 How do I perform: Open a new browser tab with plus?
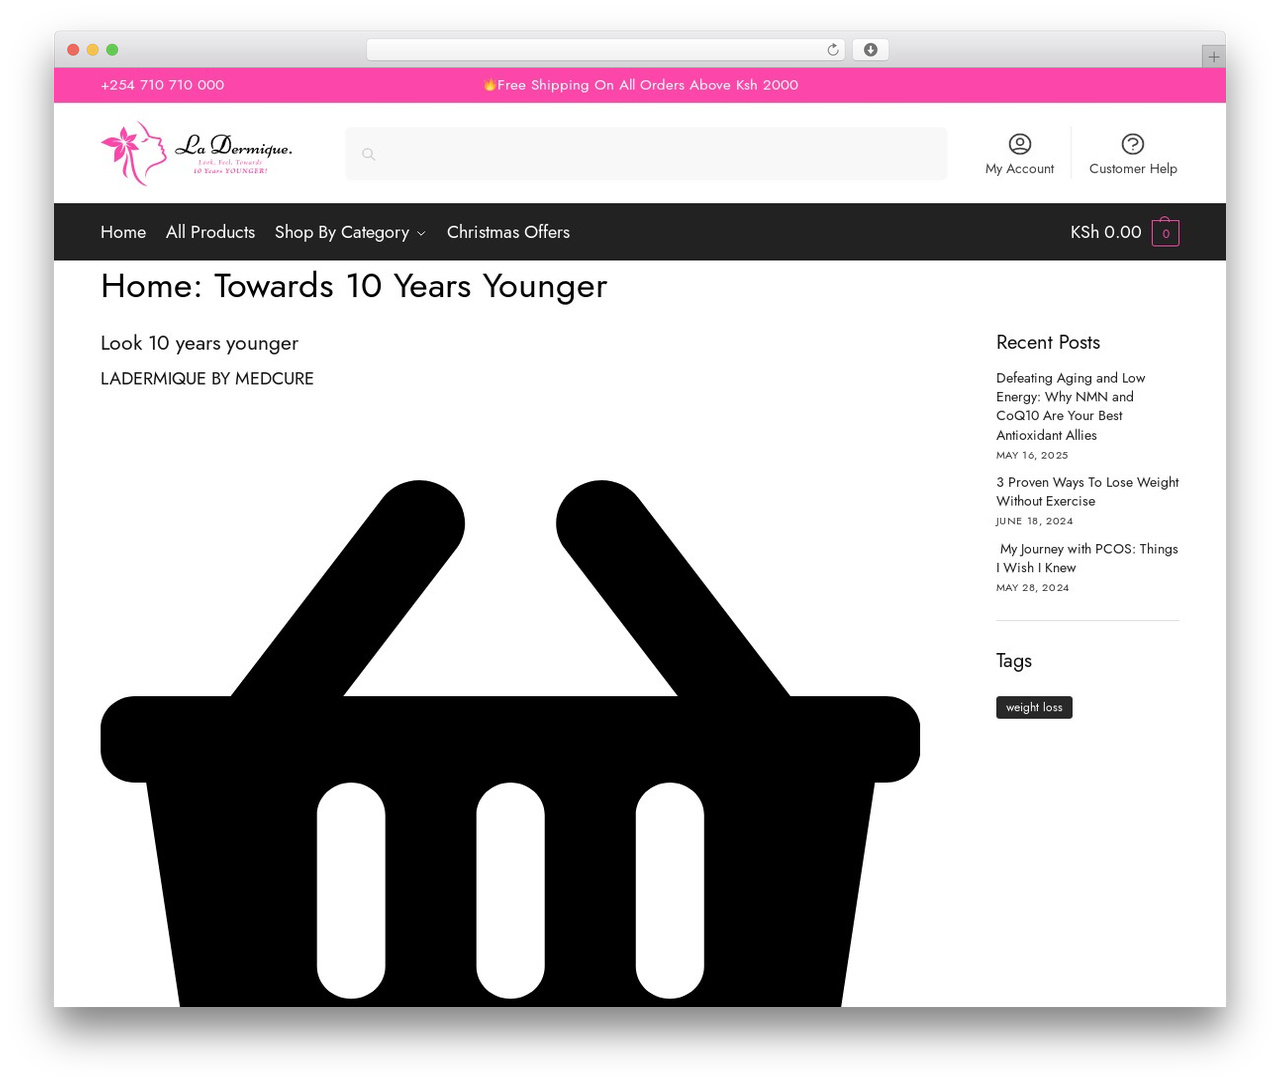pos(1213,57)
